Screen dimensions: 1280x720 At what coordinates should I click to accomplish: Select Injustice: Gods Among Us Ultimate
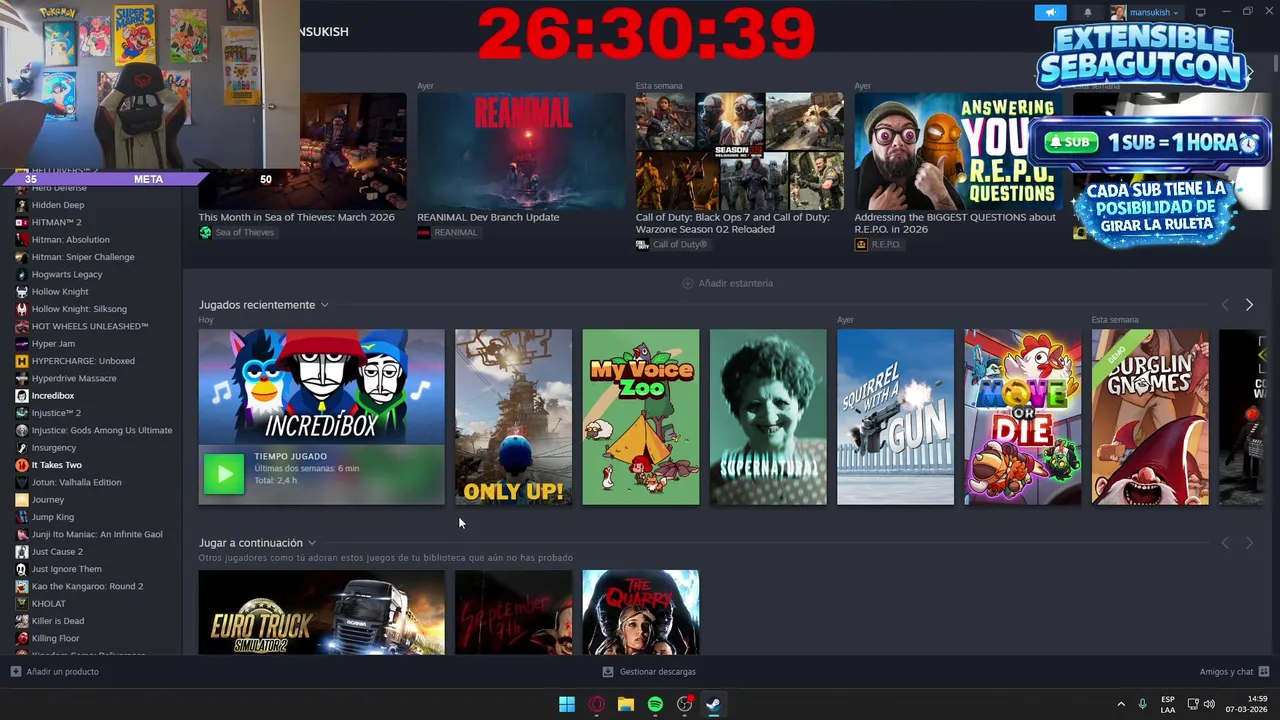pos(102,430)
